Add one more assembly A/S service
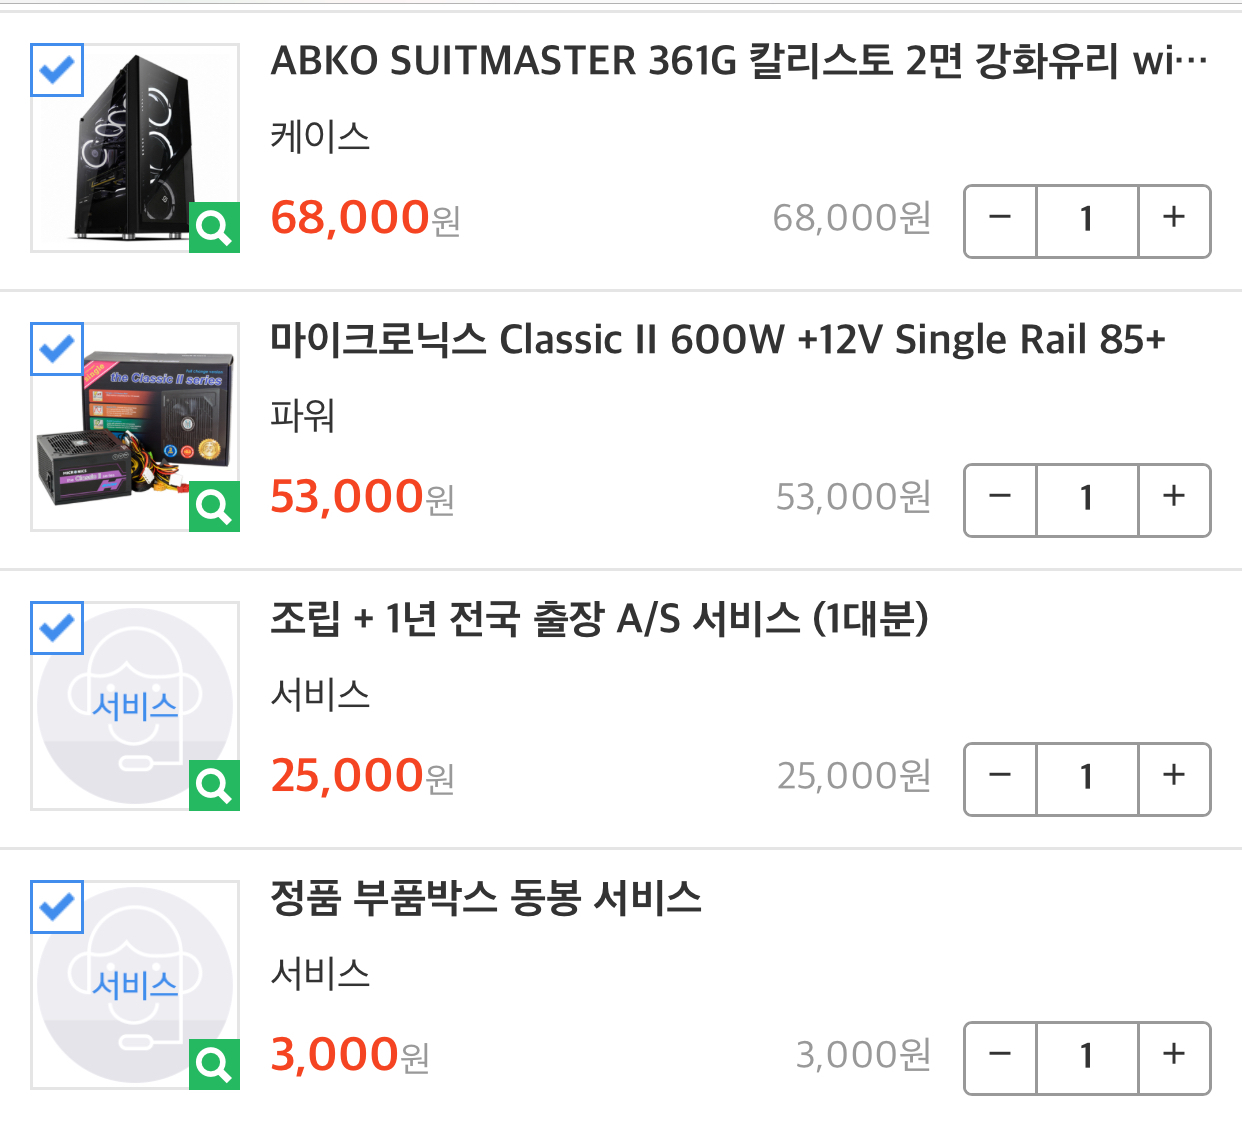The width and height of the screenshot is (1242, 1125). tap(1174, 779)
